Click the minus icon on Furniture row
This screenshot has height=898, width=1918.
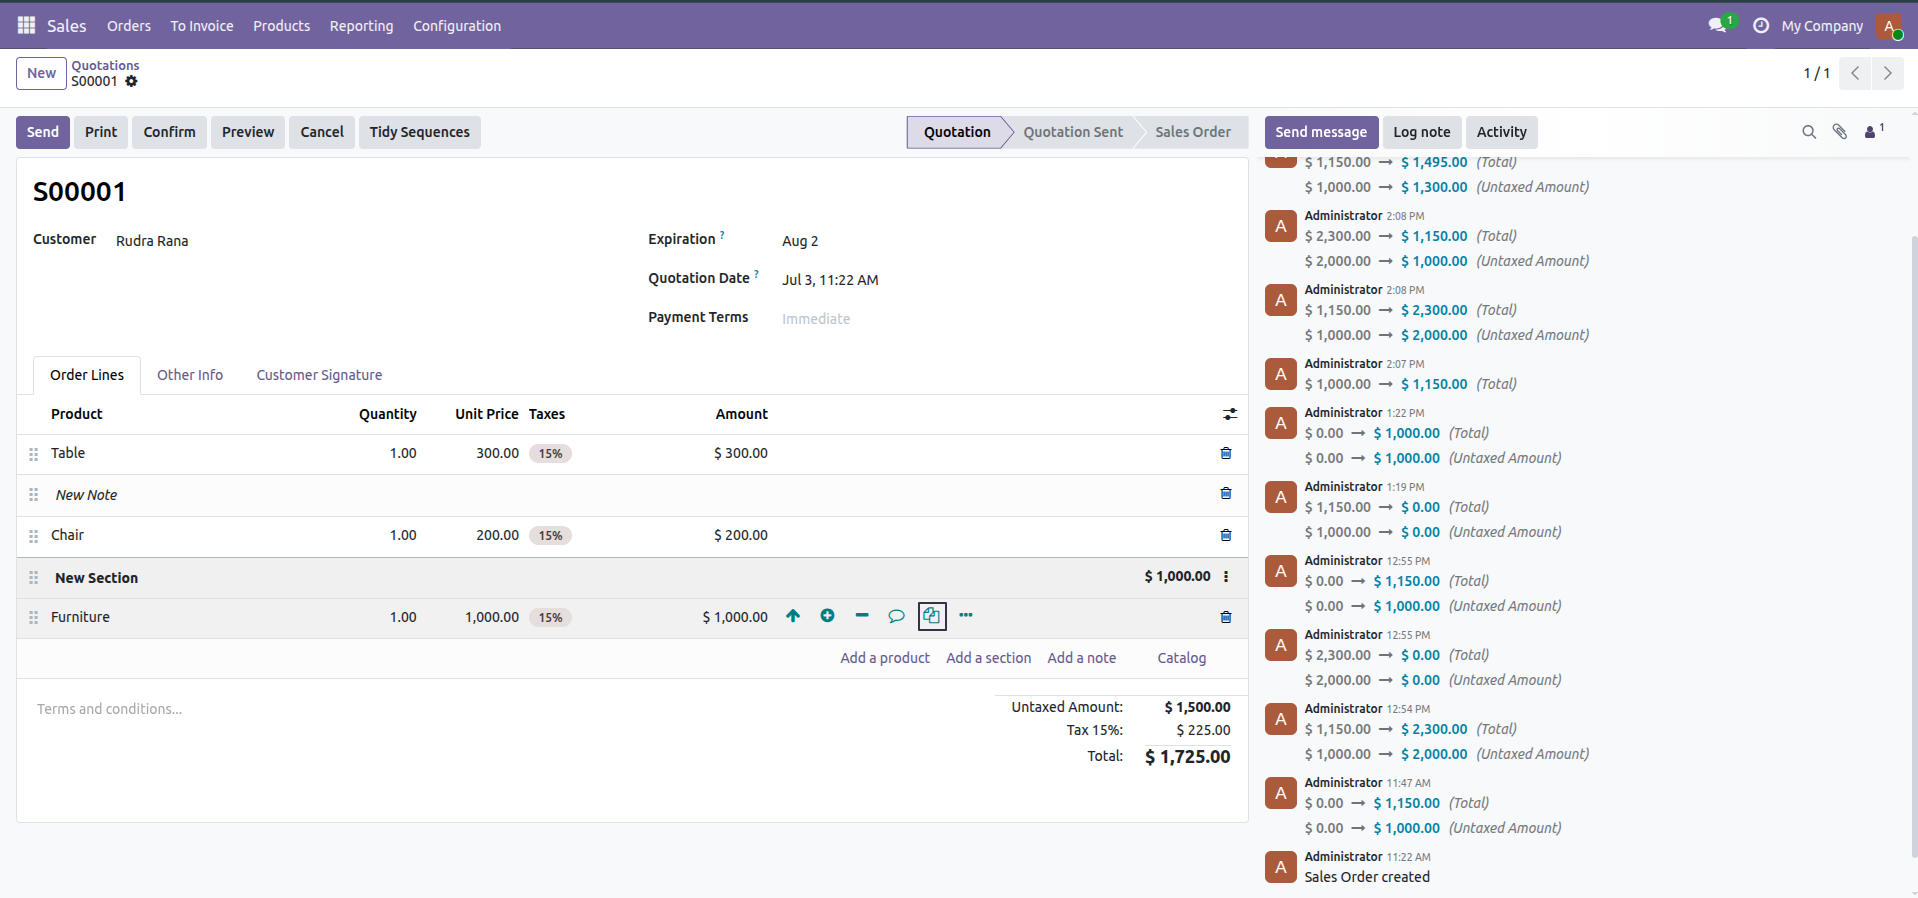[862, 616]
